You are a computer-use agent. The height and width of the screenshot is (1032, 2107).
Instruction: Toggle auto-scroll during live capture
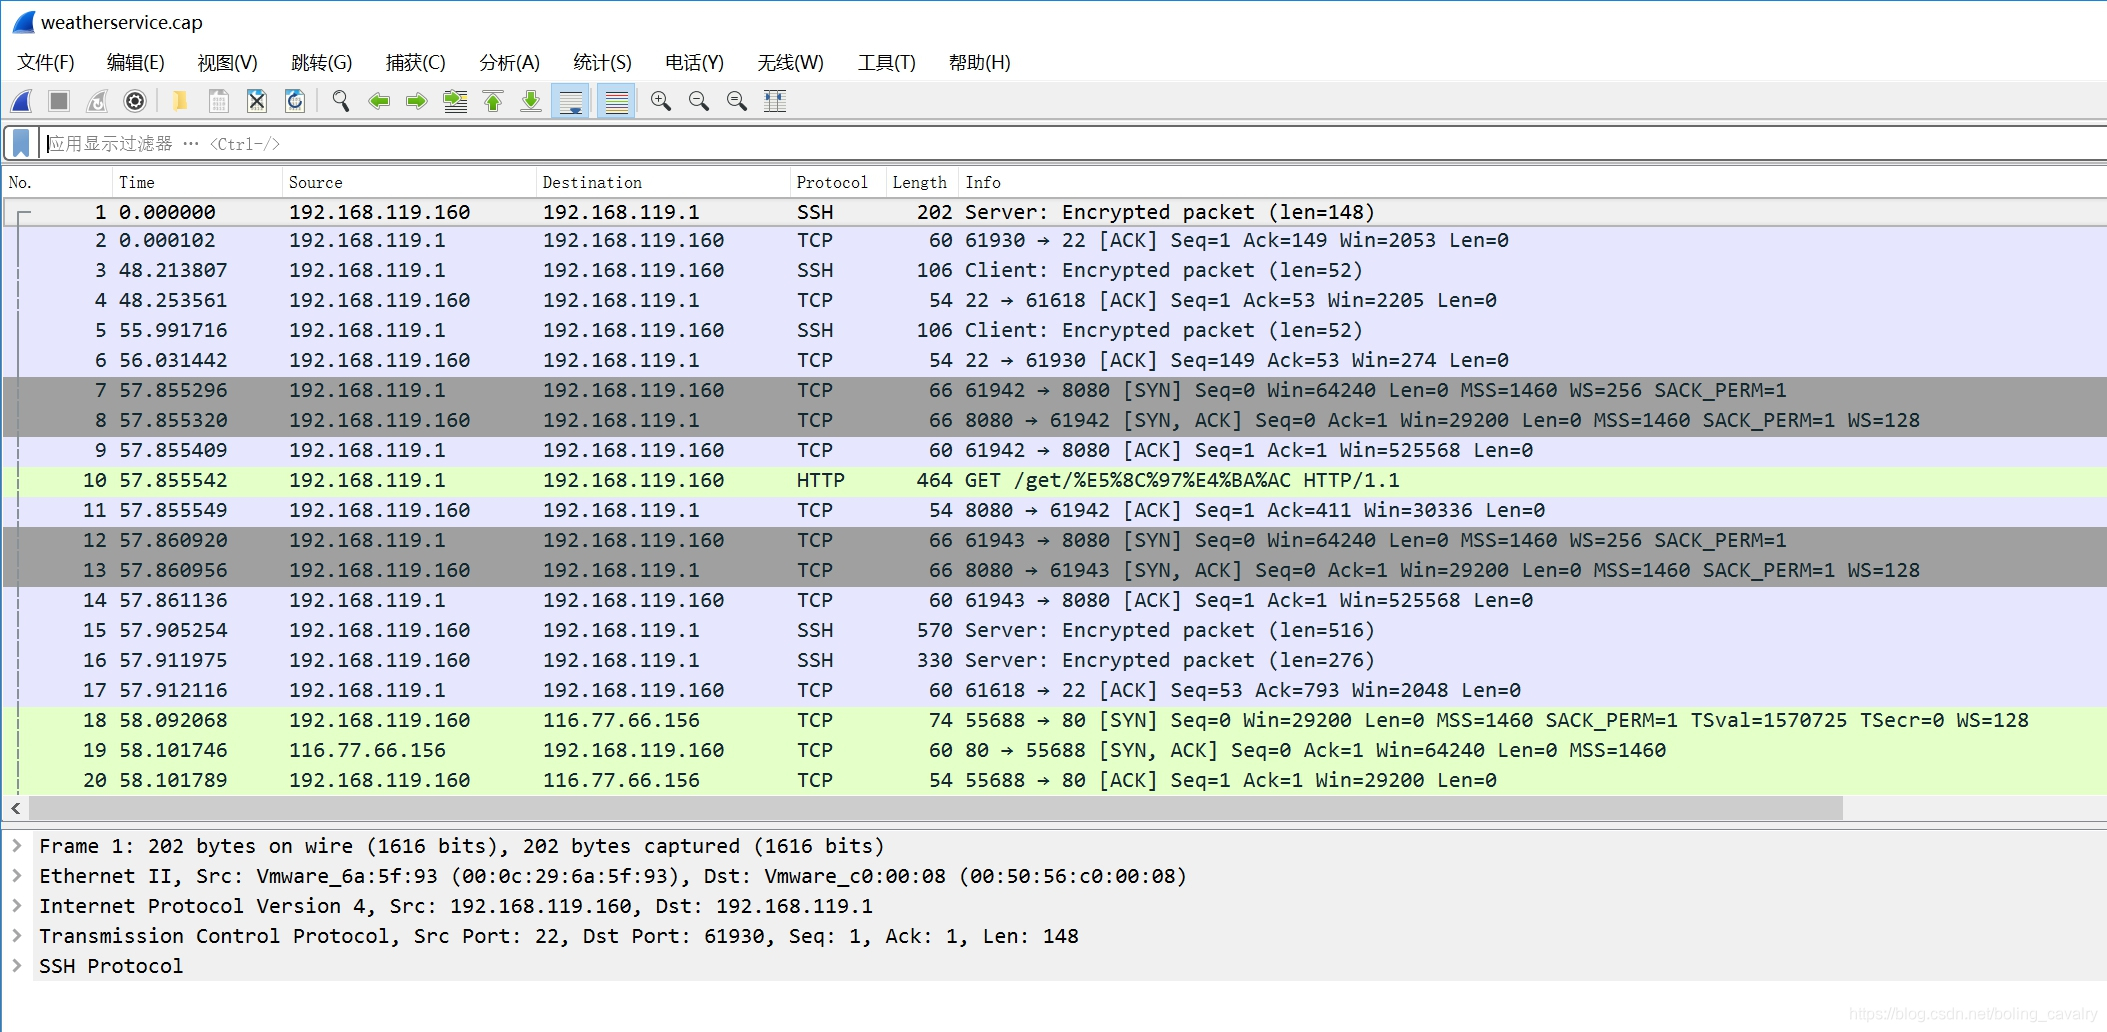tap(571, 101)
